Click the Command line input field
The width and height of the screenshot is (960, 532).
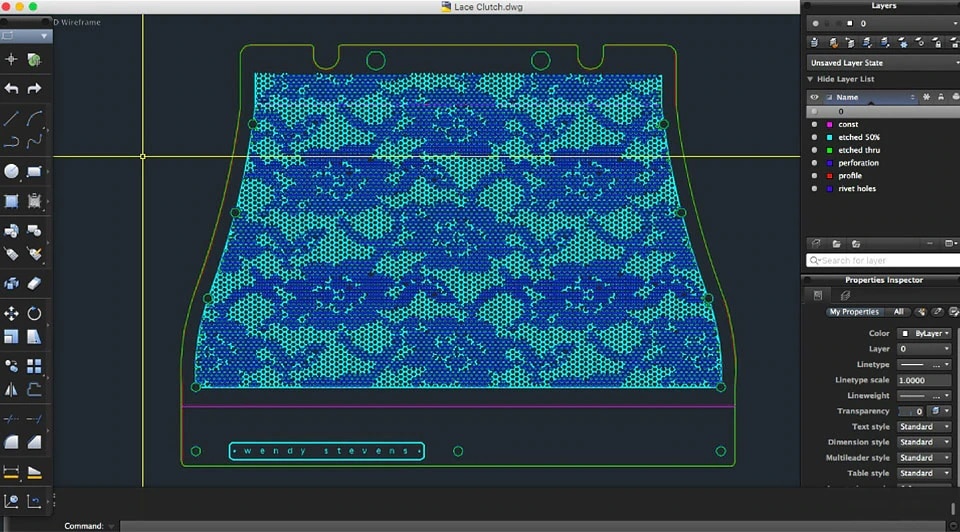pos(533,526)
